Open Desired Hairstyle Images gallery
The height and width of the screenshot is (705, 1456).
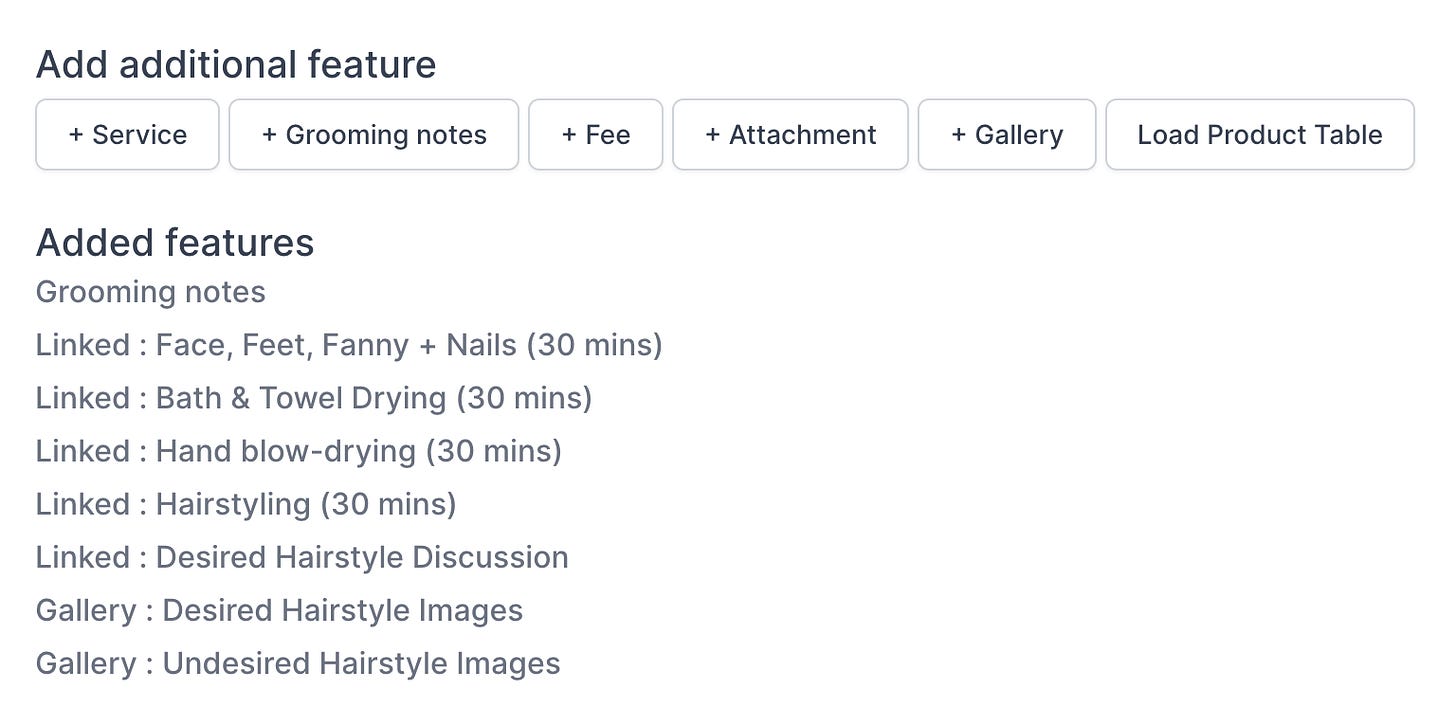(x=279, y=610)
